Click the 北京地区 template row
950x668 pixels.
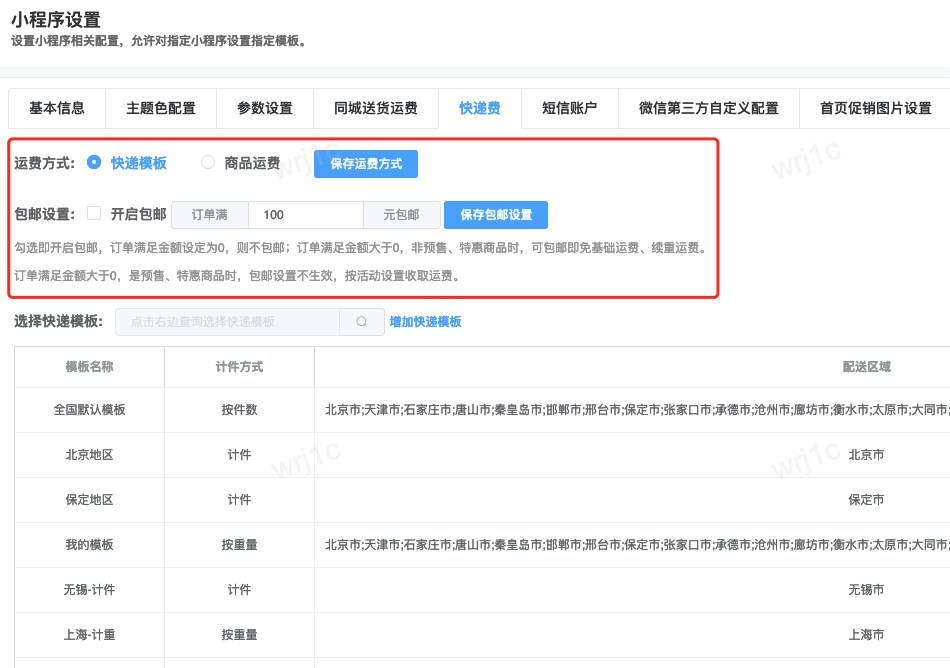tap(89, 455)
